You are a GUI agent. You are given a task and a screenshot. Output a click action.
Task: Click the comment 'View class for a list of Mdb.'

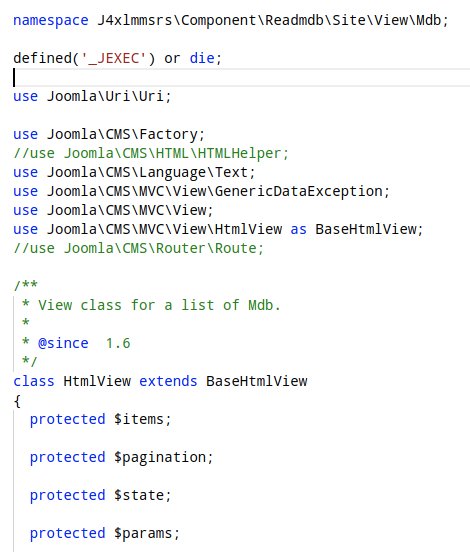pos(159,305)
